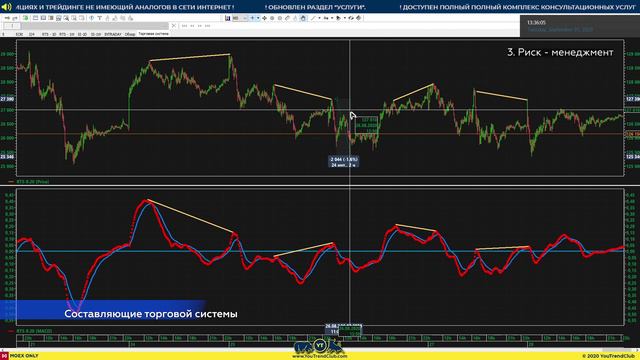640x360 pixels.
Task: Click the black play arrow pointer tool
Action: (338, 18)
